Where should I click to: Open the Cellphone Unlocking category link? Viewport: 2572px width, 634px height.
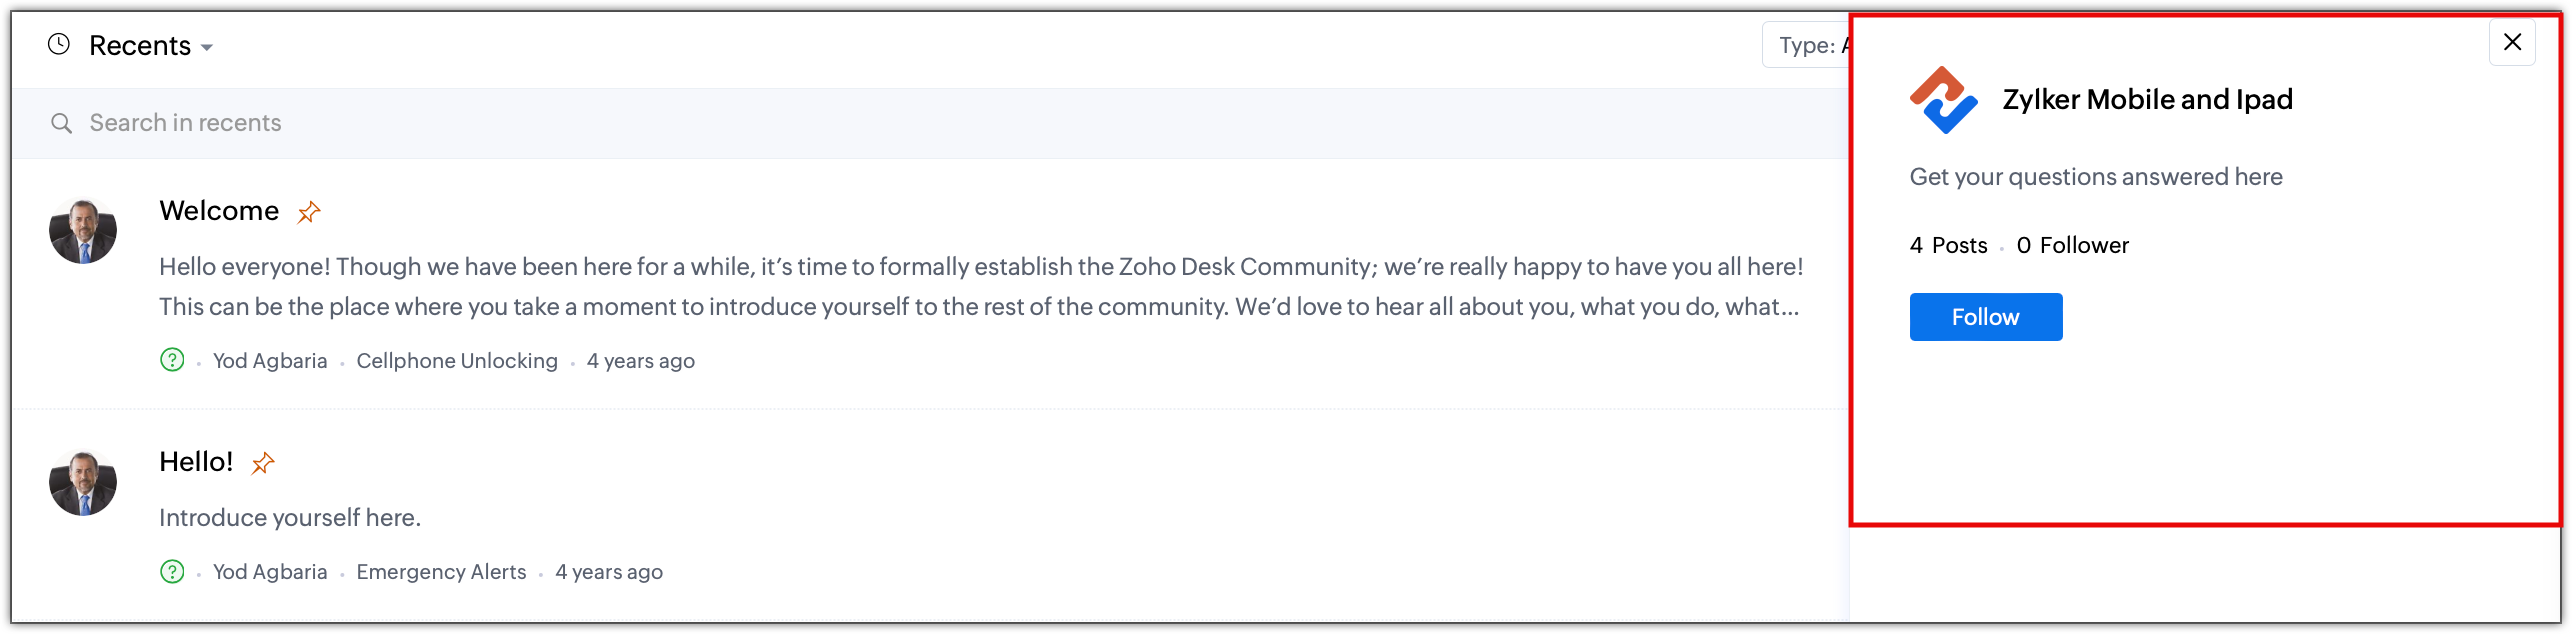(x=457, y=361)
